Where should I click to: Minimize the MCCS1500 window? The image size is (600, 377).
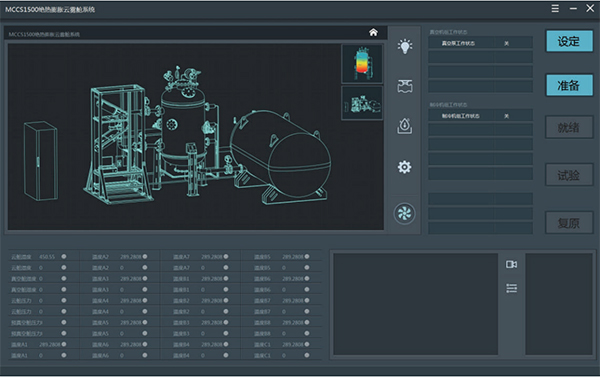[x=573, y=8]
